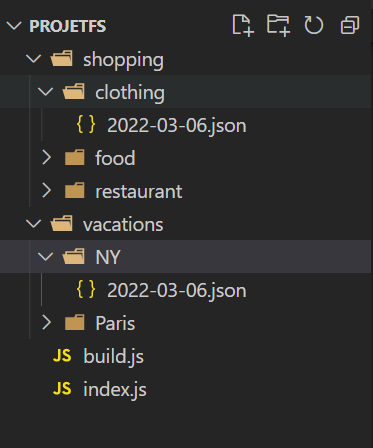
Task: Expand the food folder chevron
Action: coord(46,157)
